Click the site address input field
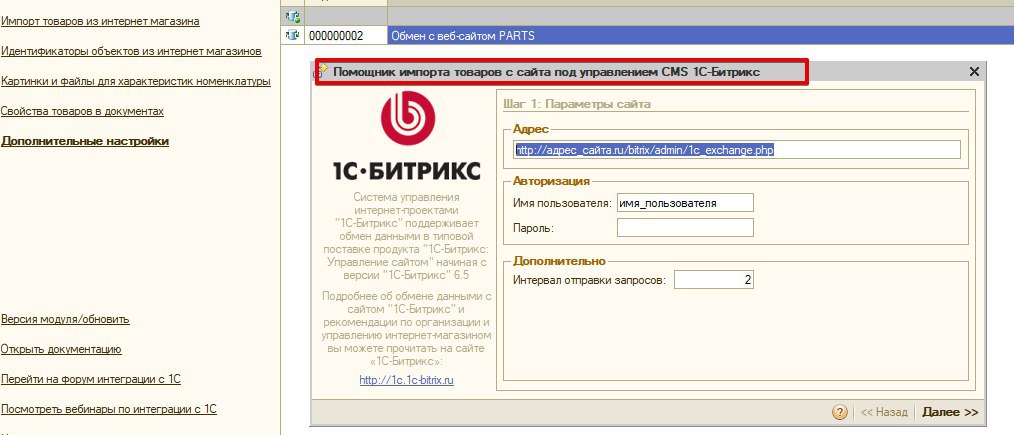 737,150
